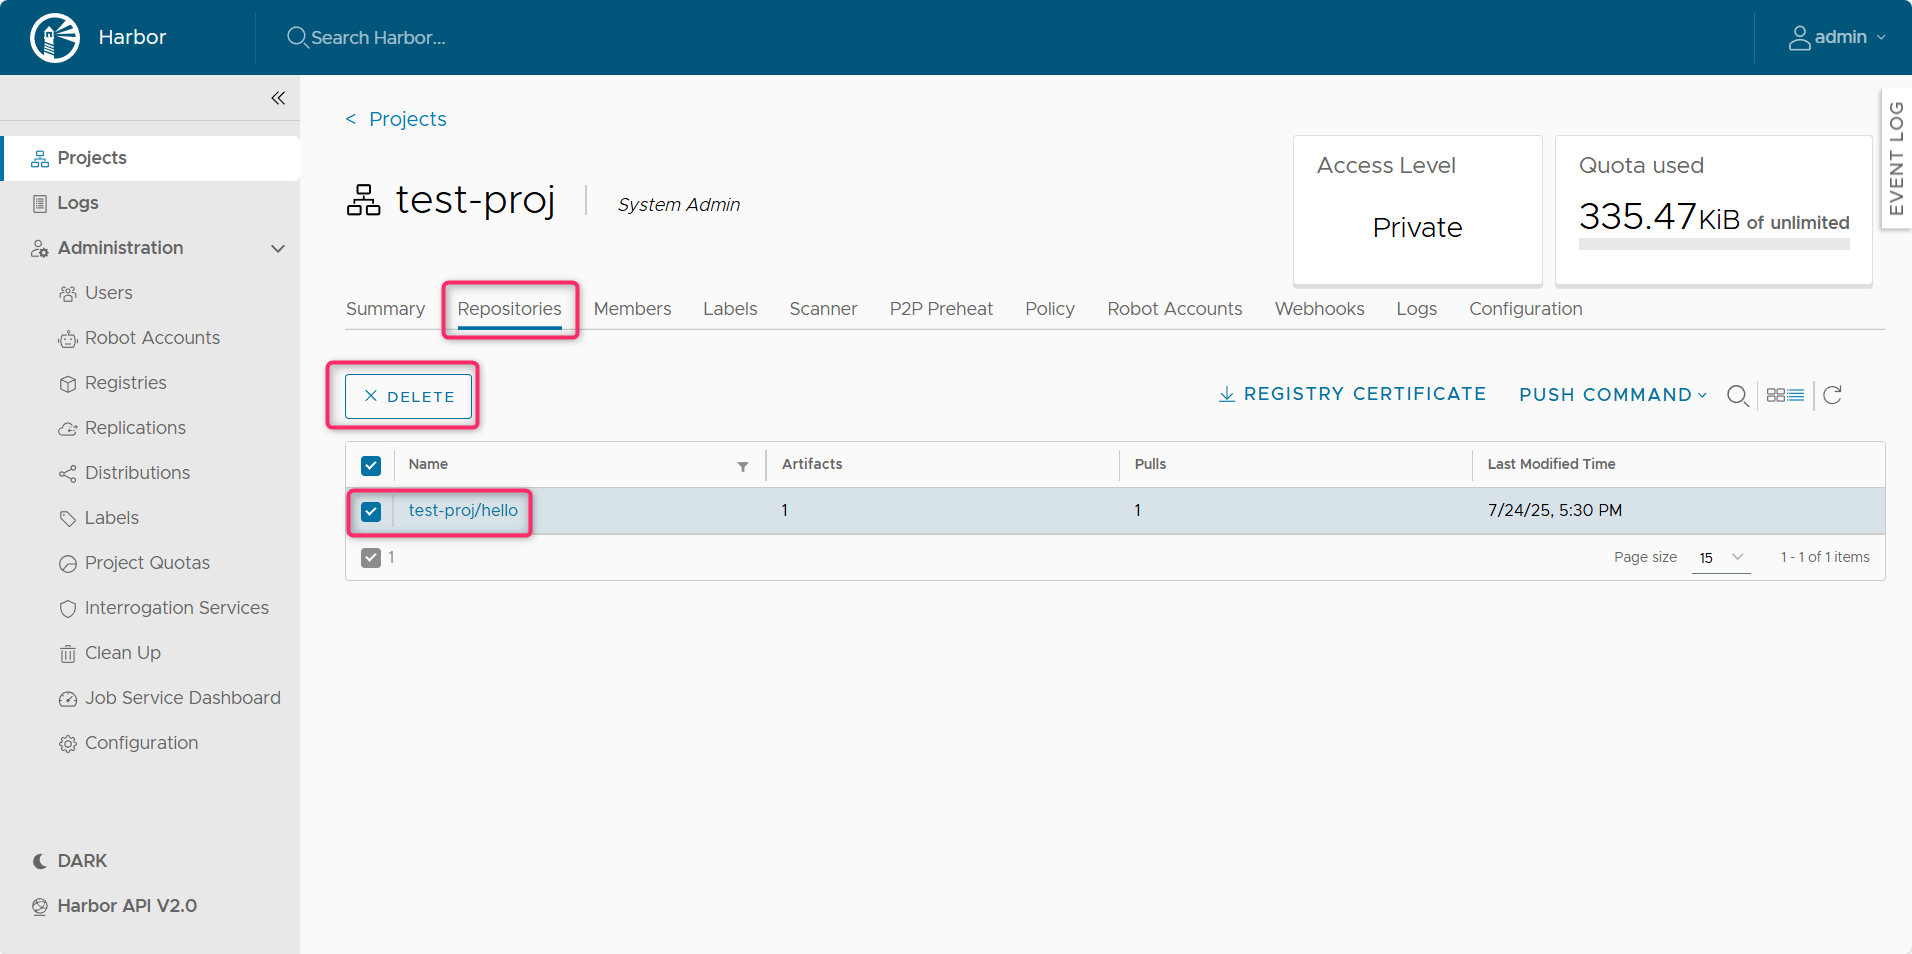The width and height of the screenshot is (1912, 954).
Task: Switch to the Summary tab
Action: [386, 309]
